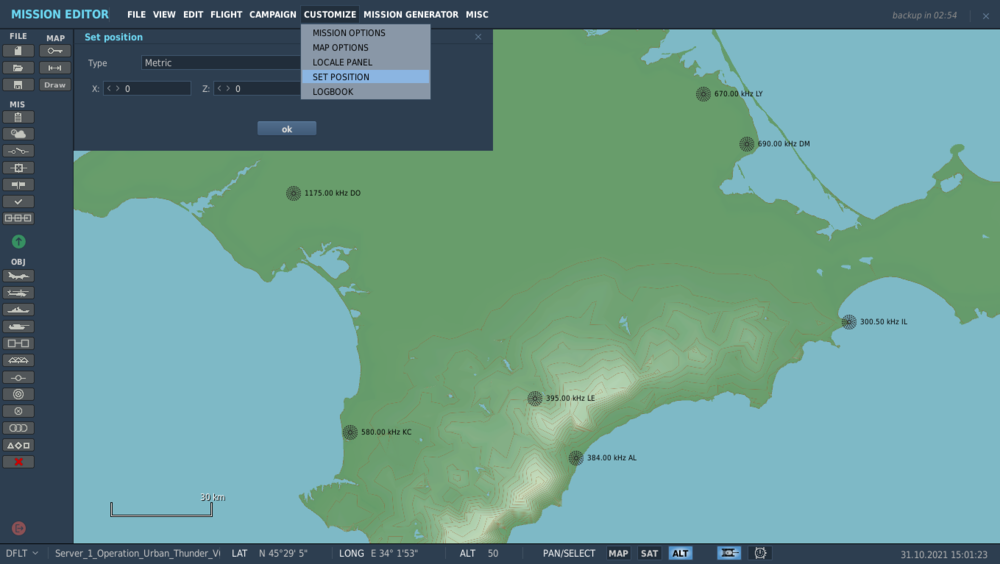Decrease X value with left arrow
The image size is (1000, 564).
point(109,88)
